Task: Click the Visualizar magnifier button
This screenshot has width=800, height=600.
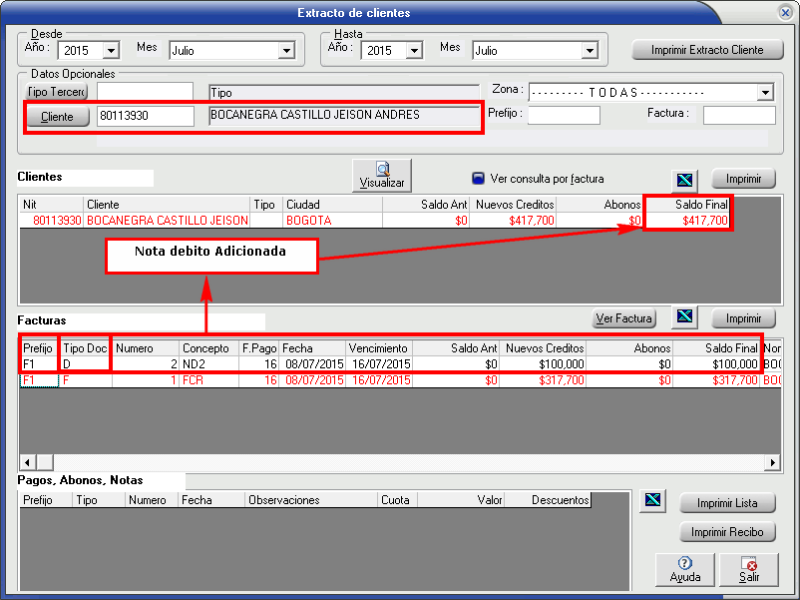Action: click(382, 175)
